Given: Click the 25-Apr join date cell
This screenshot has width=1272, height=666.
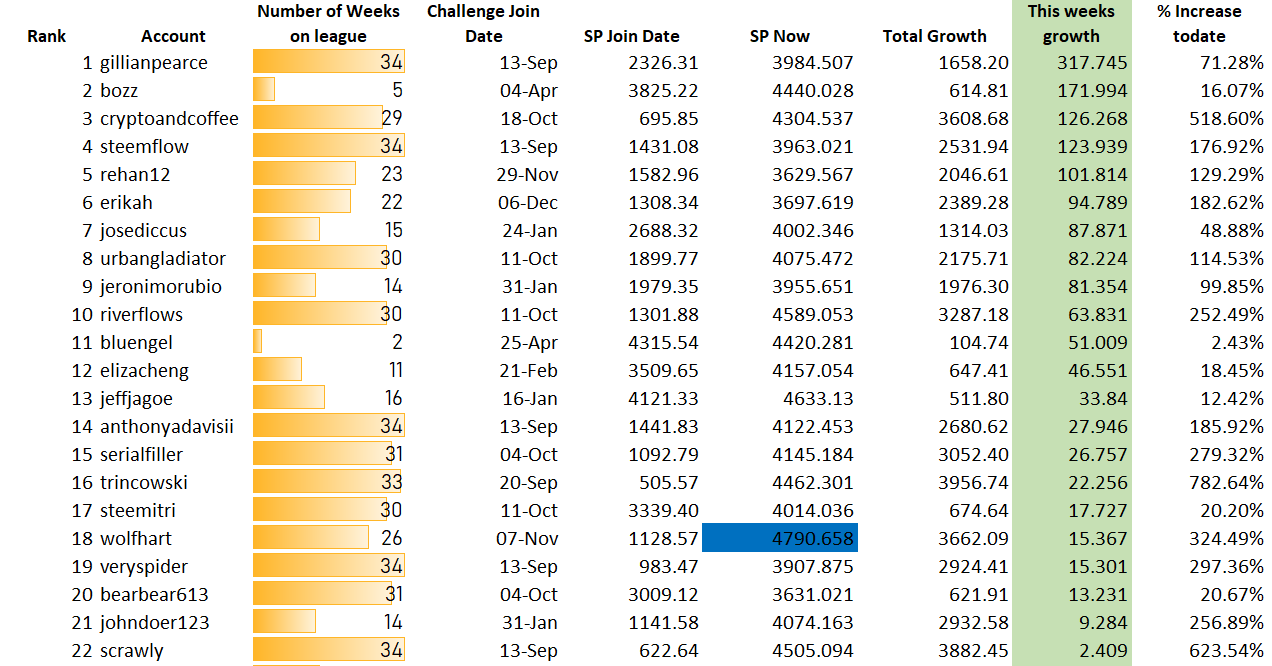Looking at the screenshot, I should (x=528, y=342).
